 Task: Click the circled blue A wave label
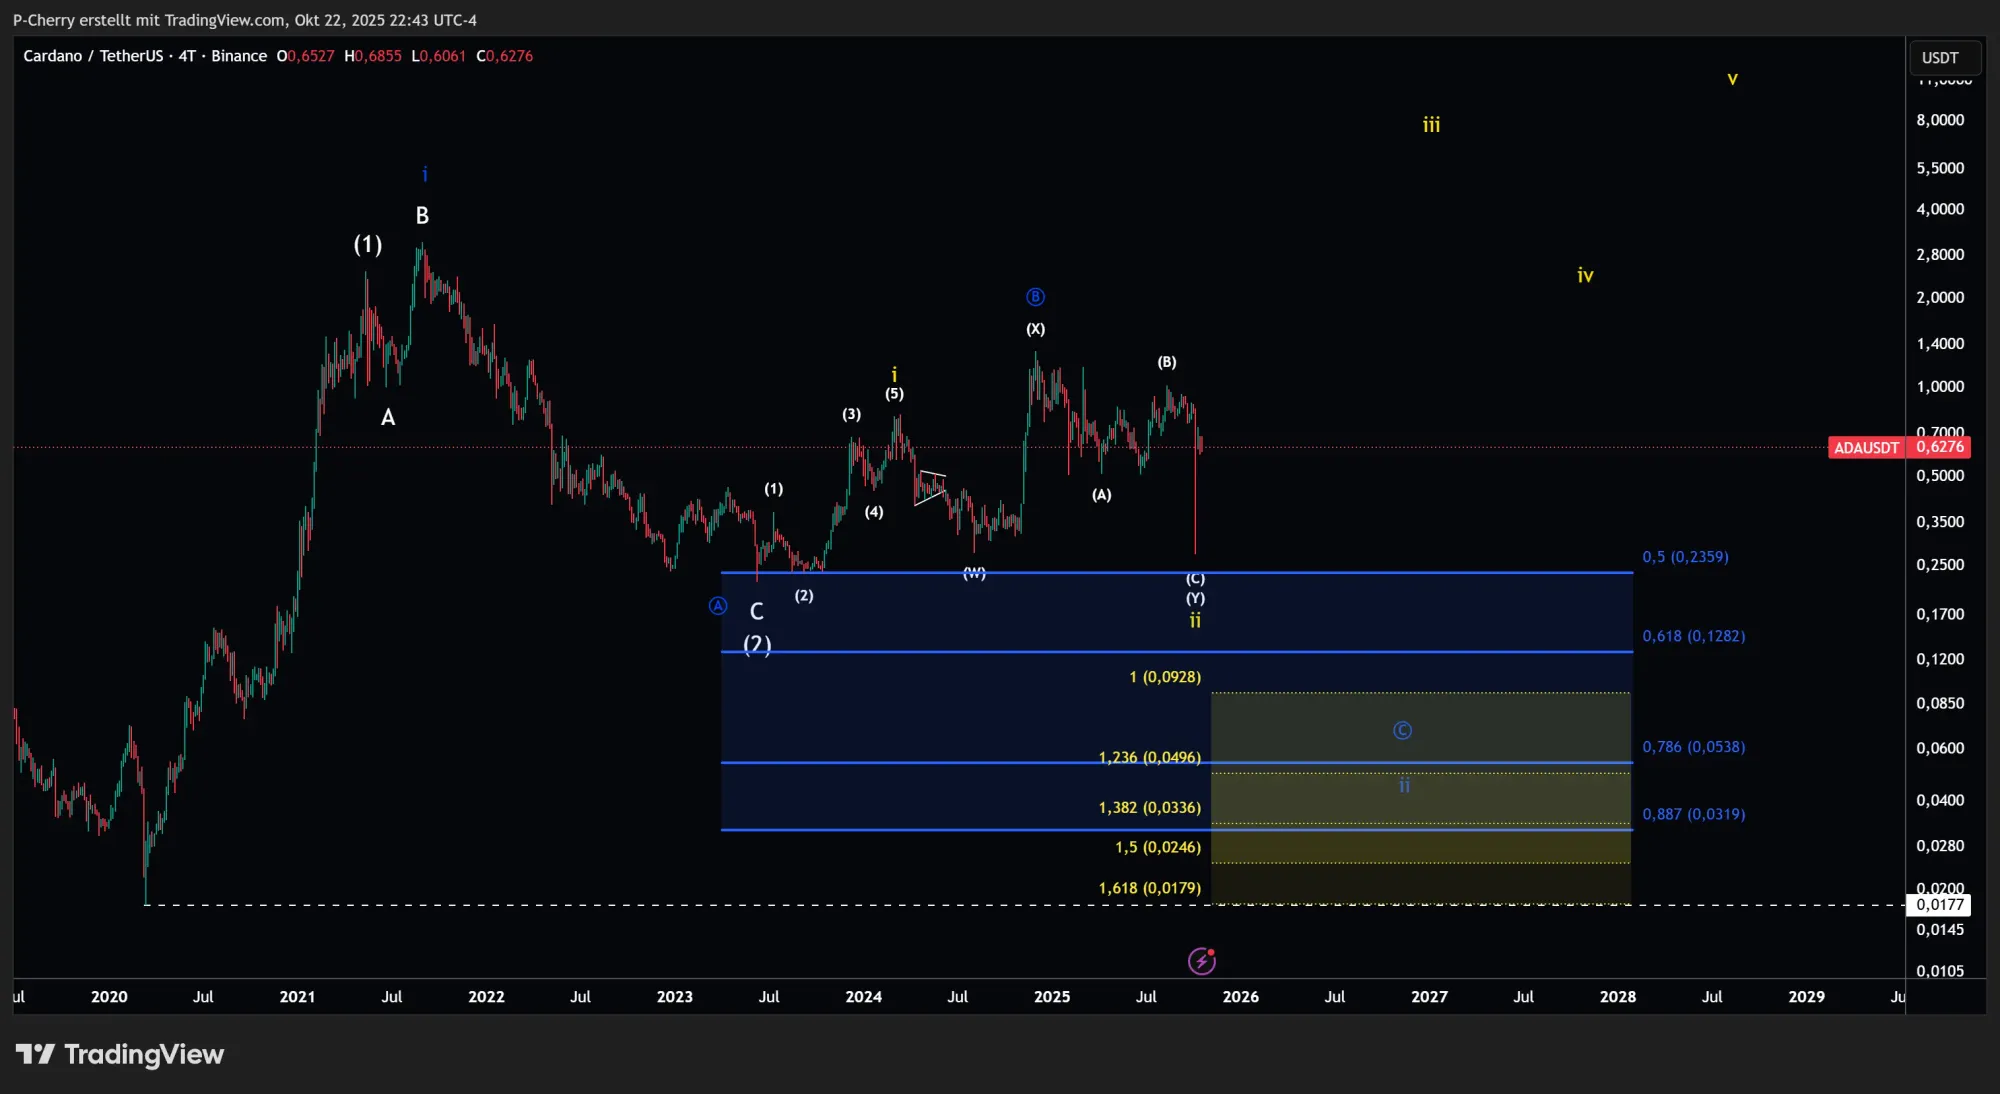(x=718, y=605)
